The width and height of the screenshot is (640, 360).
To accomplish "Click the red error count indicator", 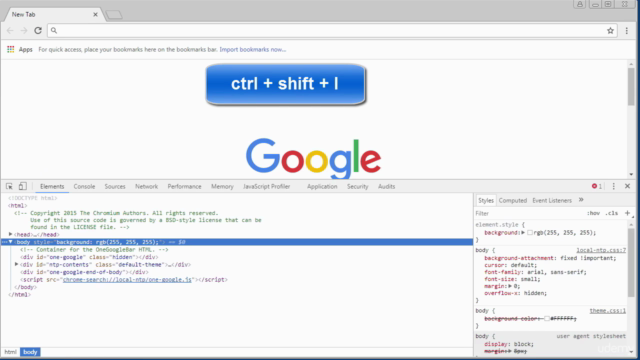I will [x=597, y=186].
